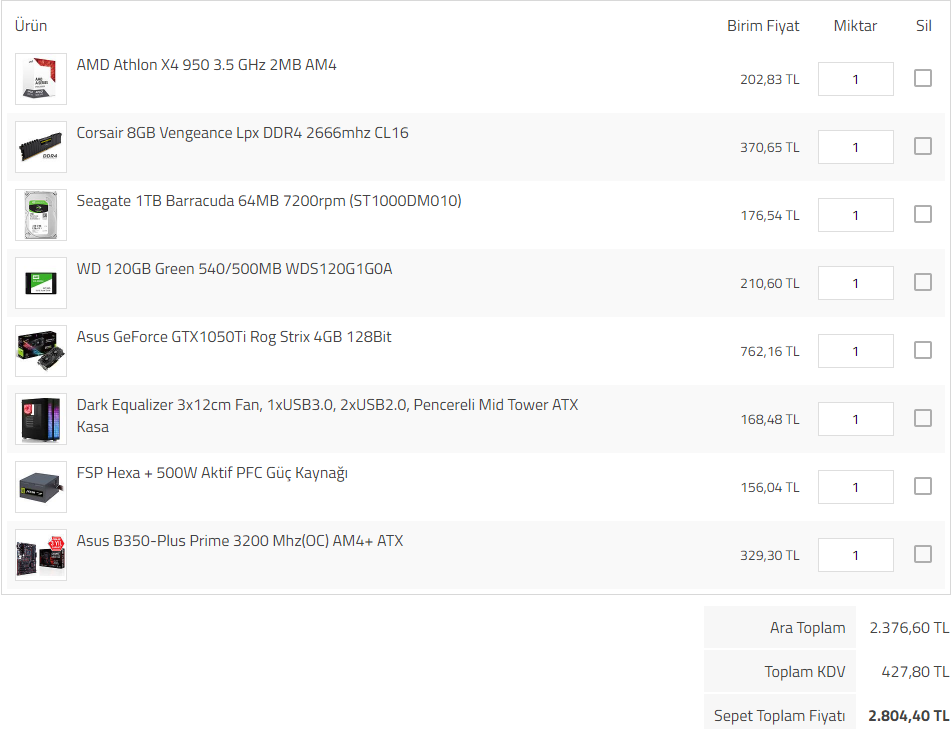Click the AMD Athlon X4 950 product thumbnail
This screenshot has height=729, width=952.
click(x=41, y=79)
